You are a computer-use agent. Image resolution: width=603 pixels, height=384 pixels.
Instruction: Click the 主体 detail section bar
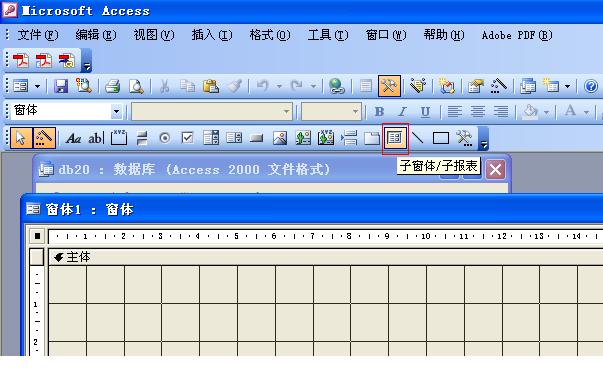[x=325, y=257]
